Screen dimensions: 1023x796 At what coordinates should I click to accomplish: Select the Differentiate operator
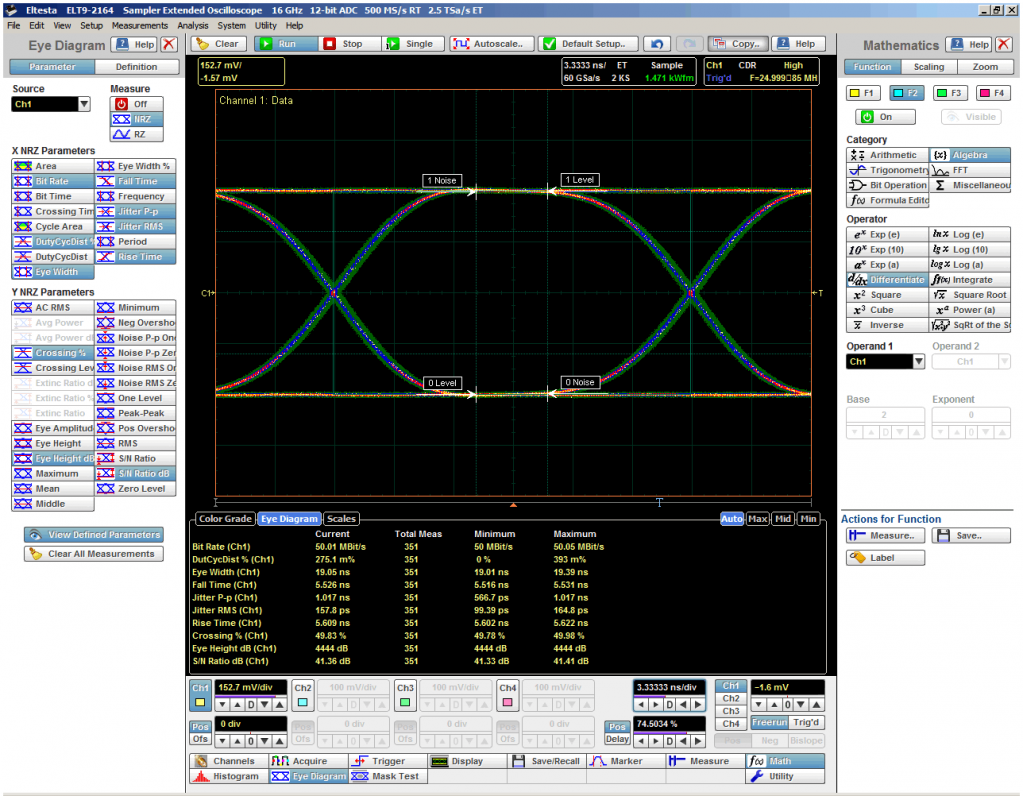(886, 280)
